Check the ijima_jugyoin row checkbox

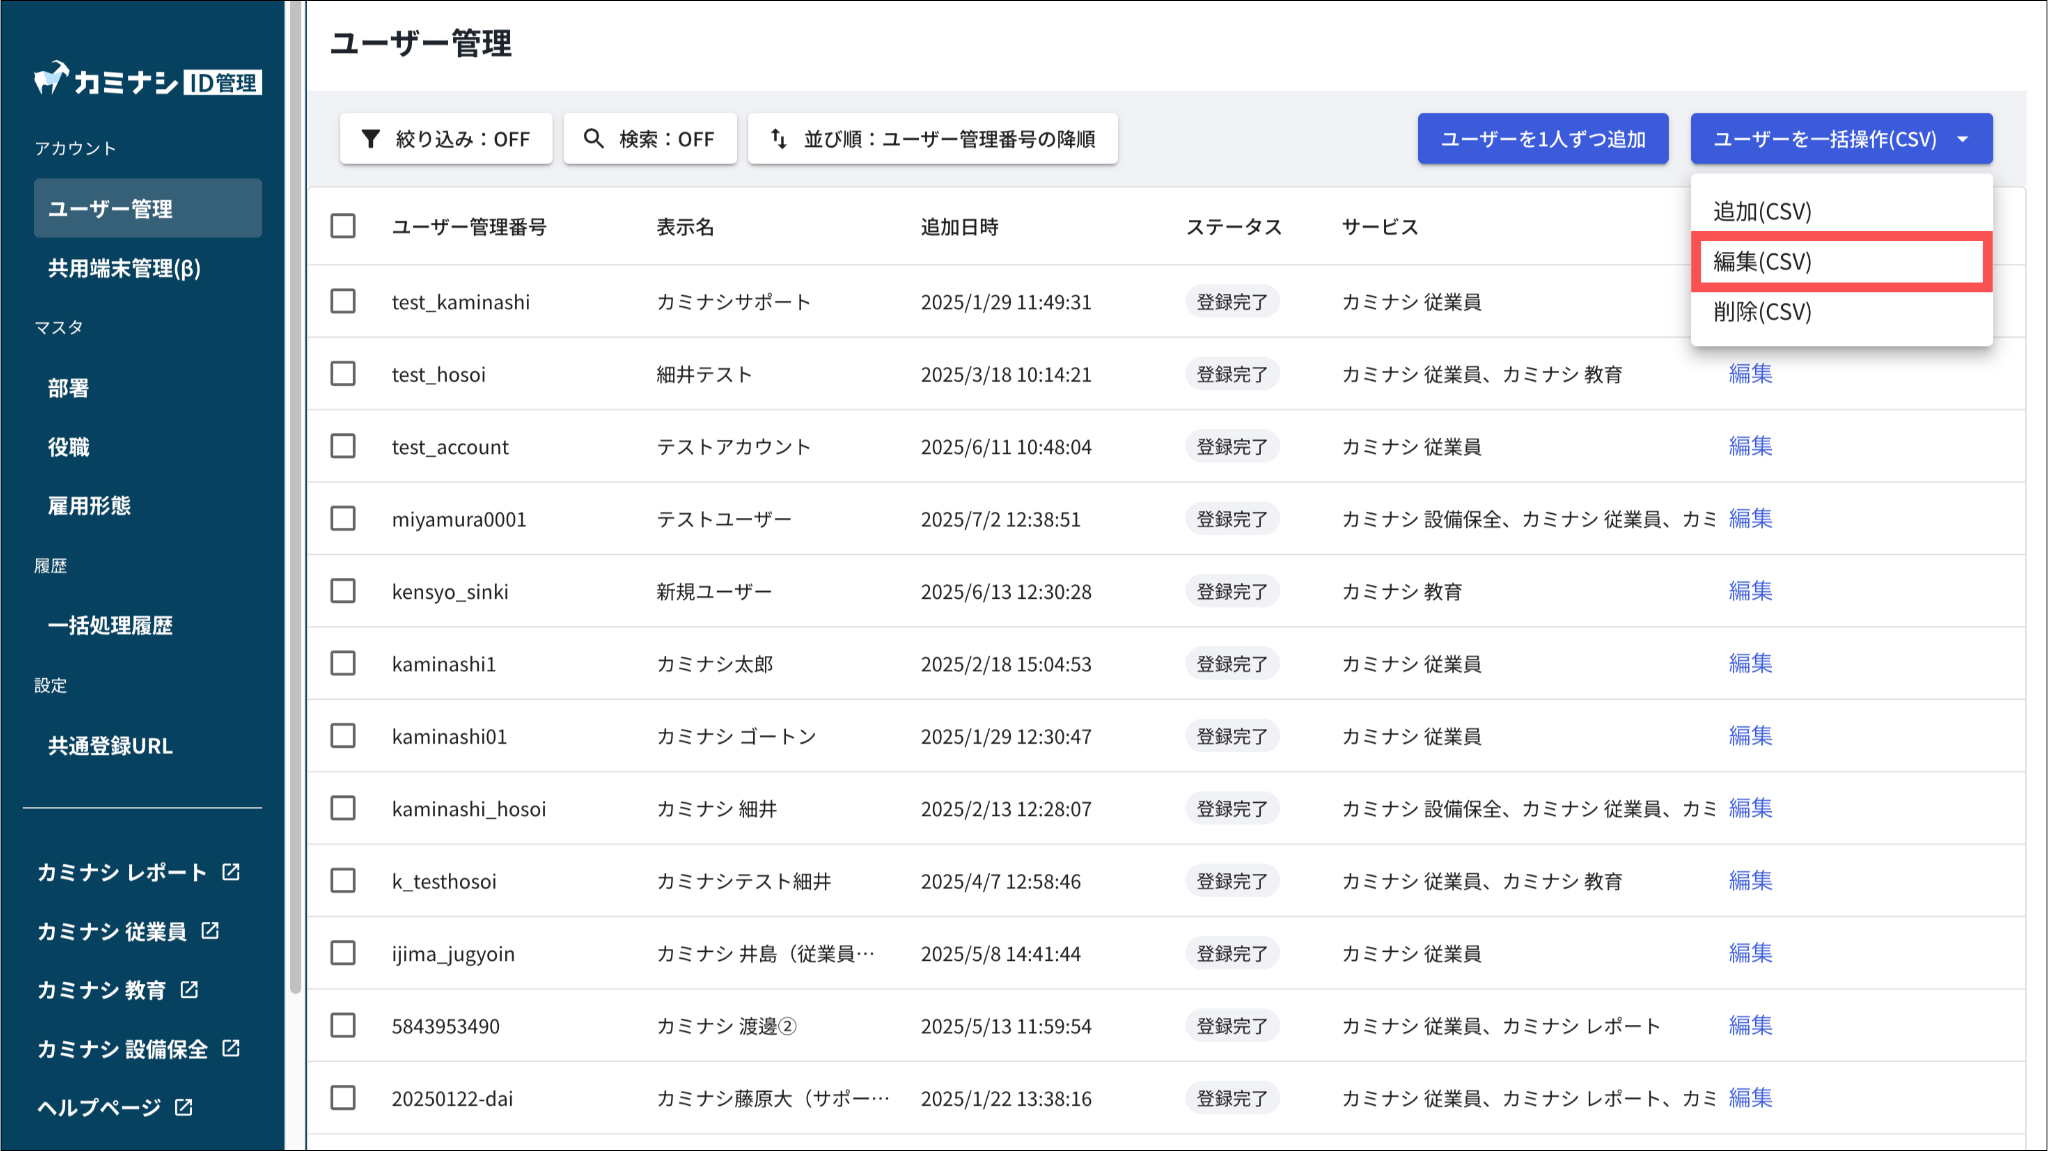point(343,953)
